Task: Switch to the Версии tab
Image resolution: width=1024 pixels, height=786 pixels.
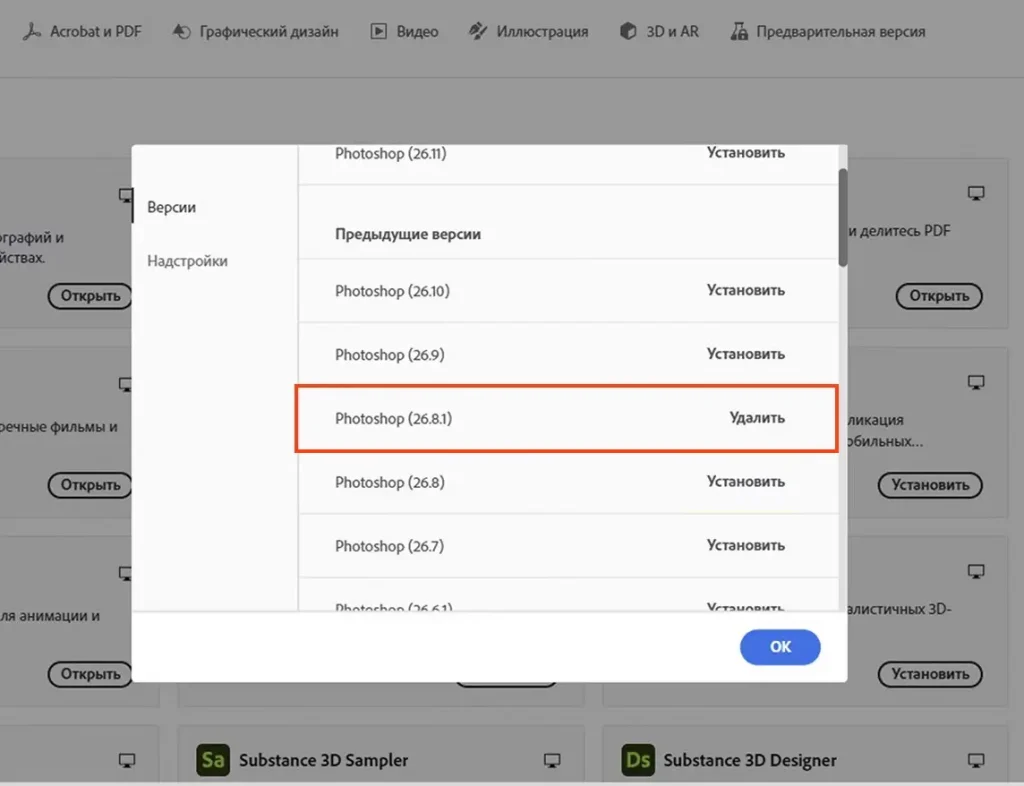Action: [x=172, y=207]
